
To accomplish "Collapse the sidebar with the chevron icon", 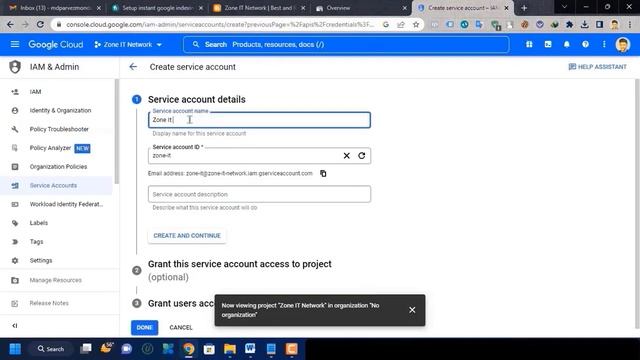I will tap(15, 326).
